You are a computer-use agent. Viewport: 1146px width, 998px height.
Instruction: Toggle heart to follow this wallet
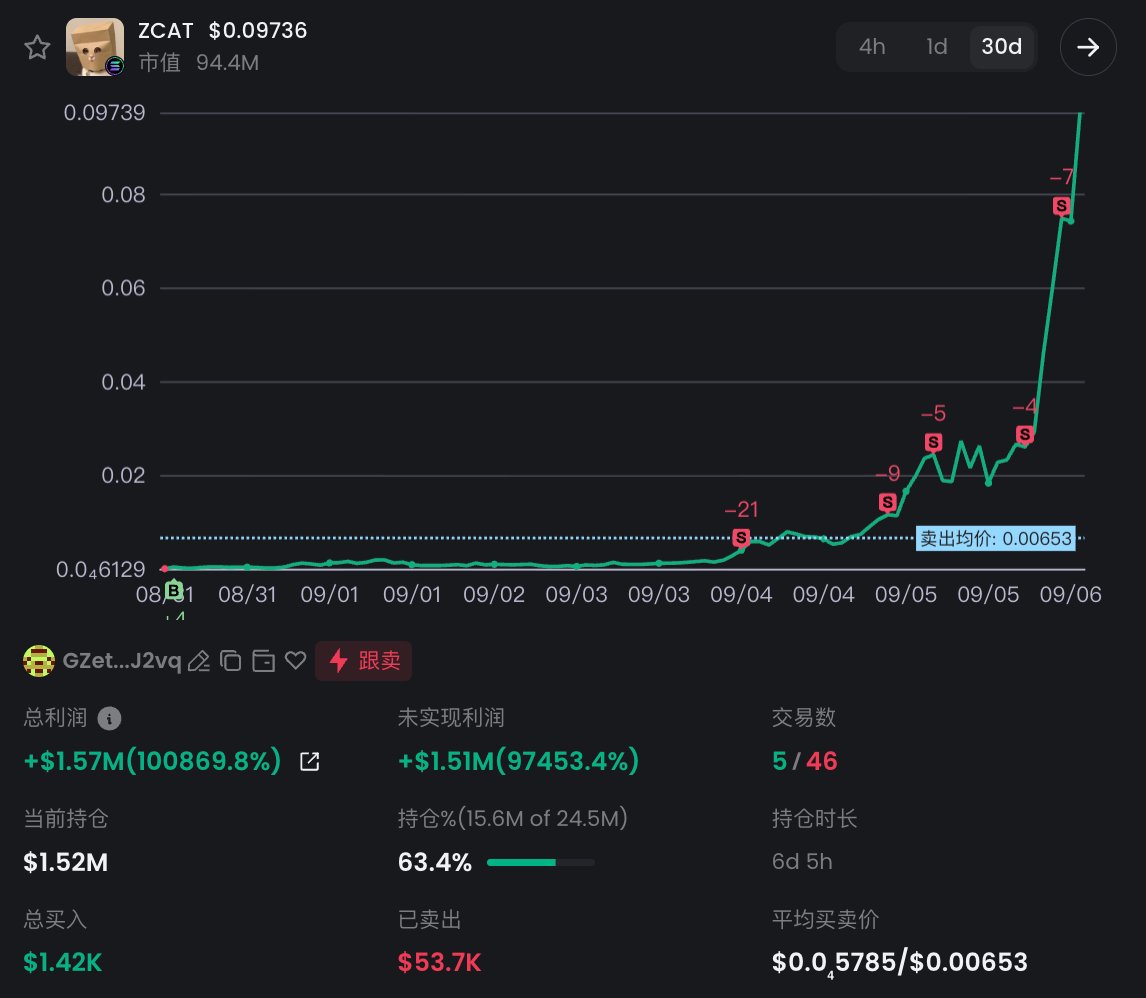pos(295,660)
